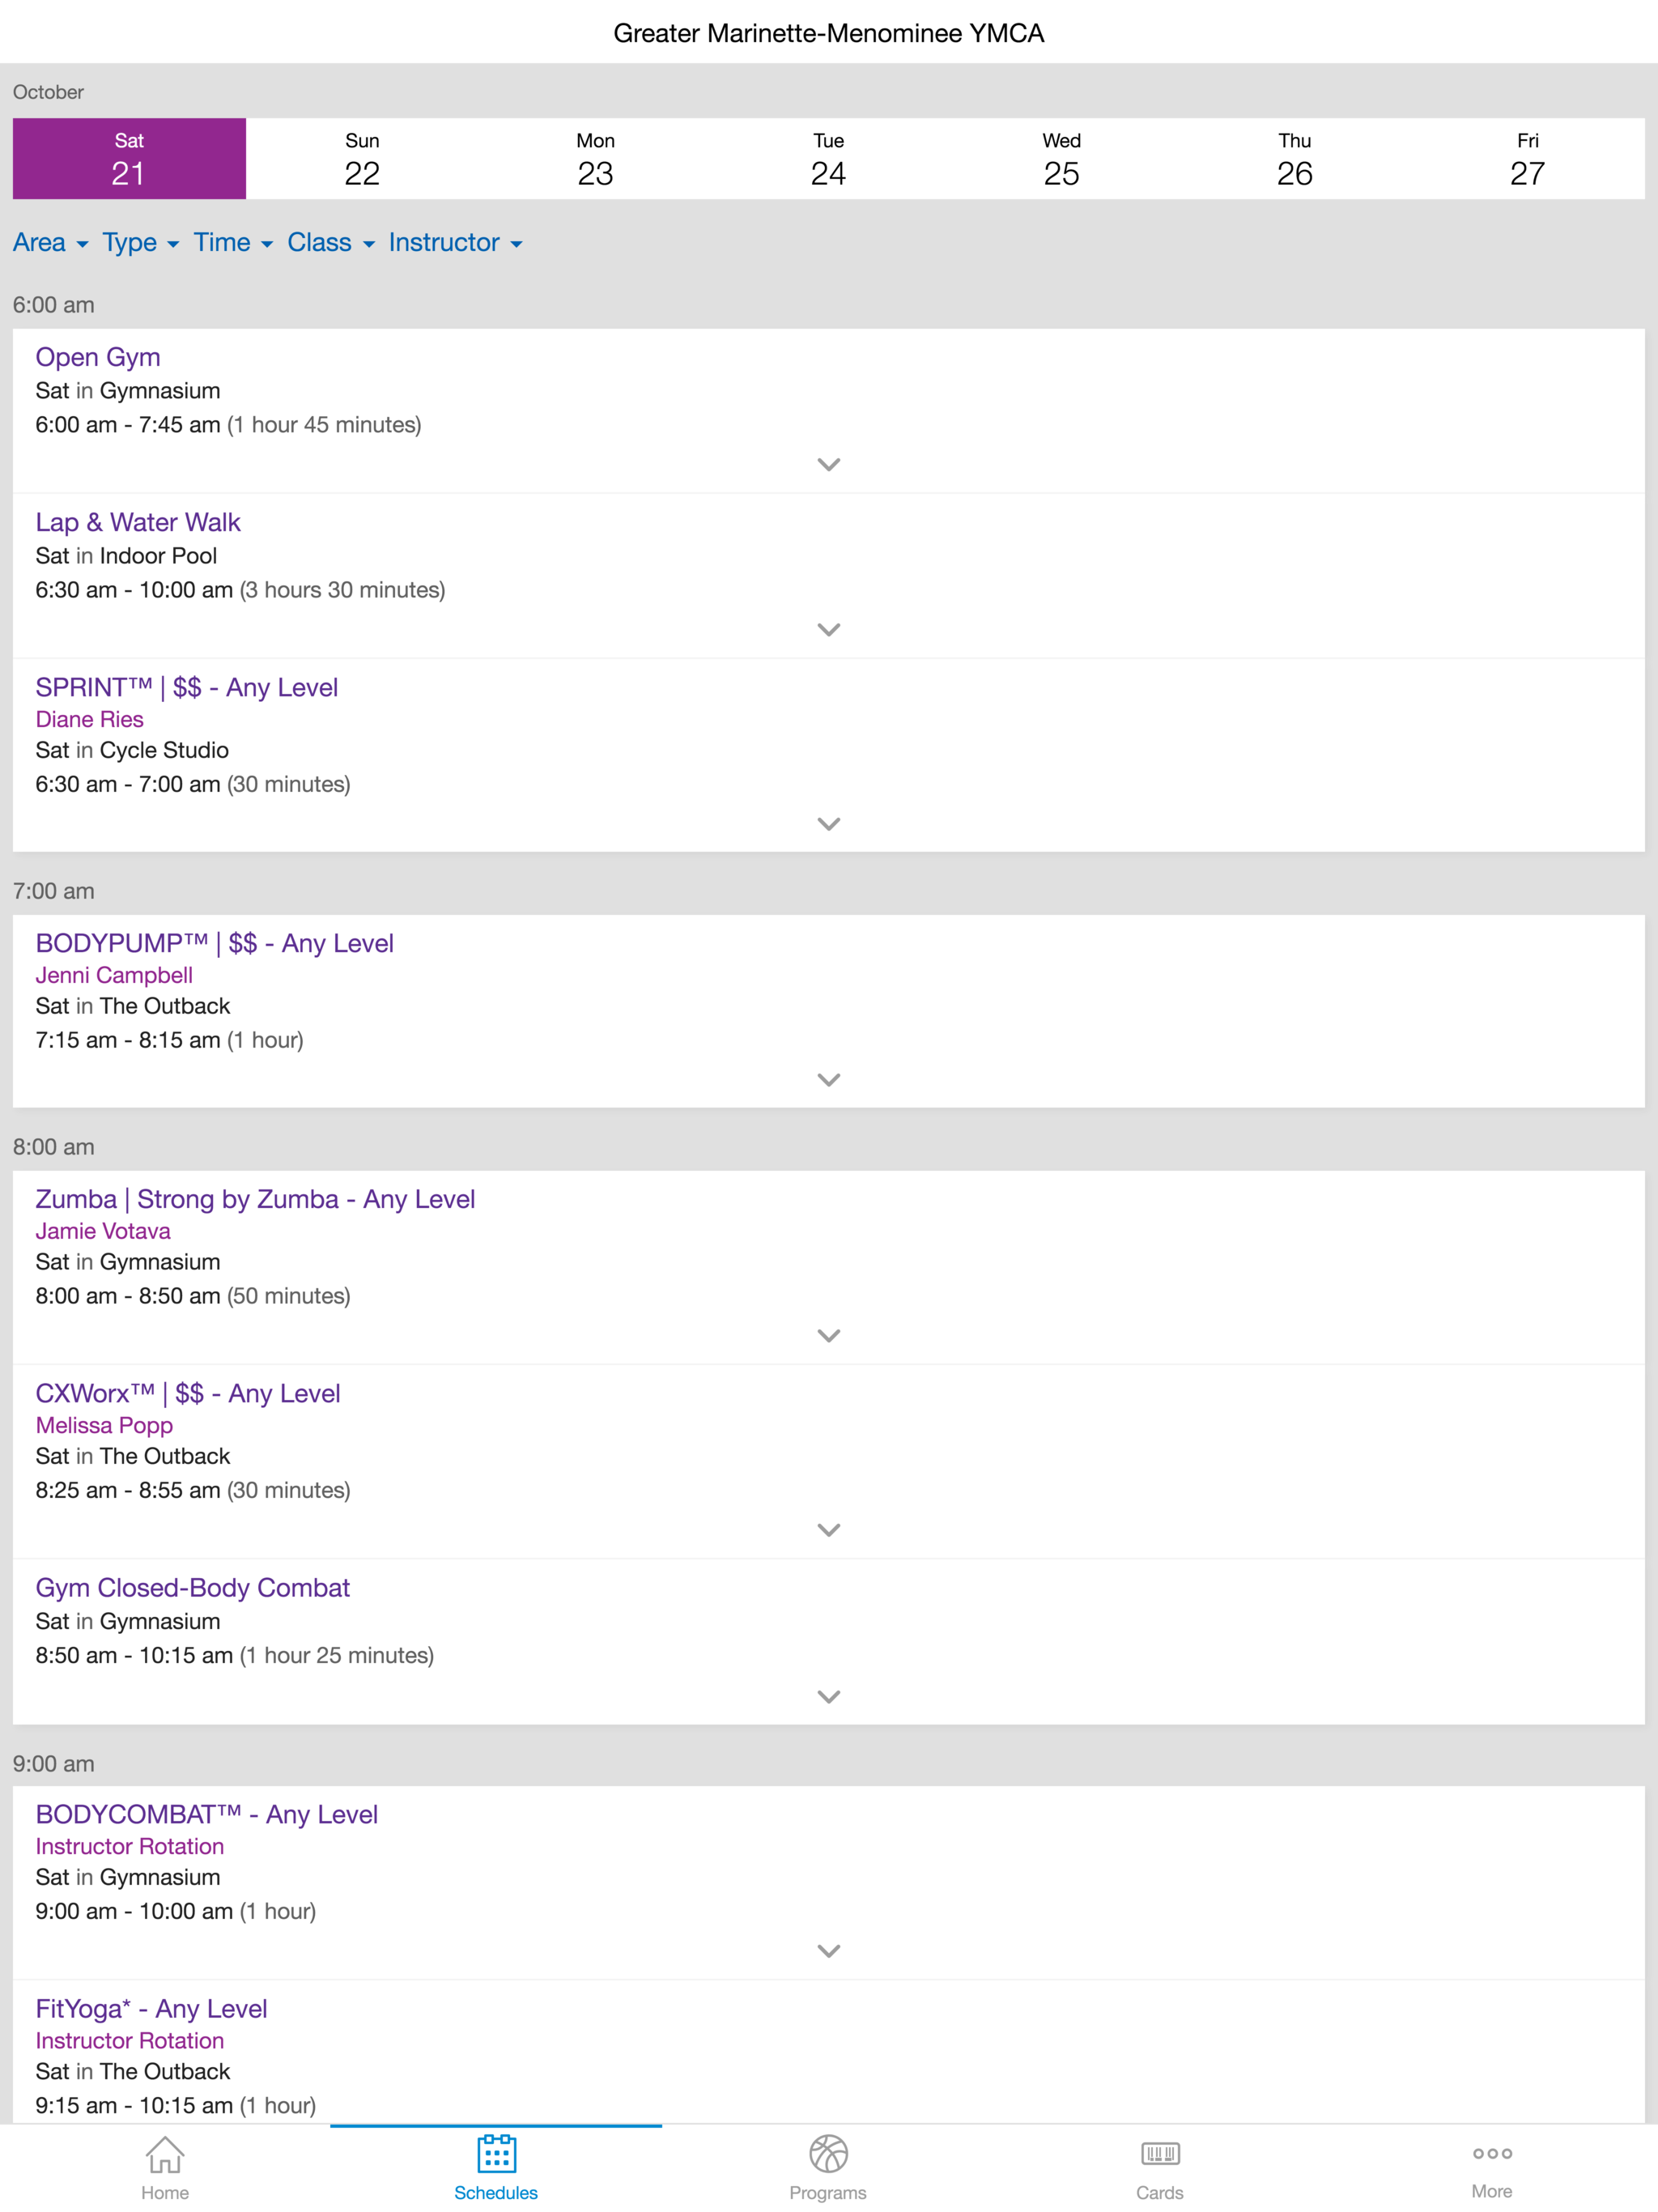Expand Gym Closed-Body Combat chevron

click(x=829, y=1696)
